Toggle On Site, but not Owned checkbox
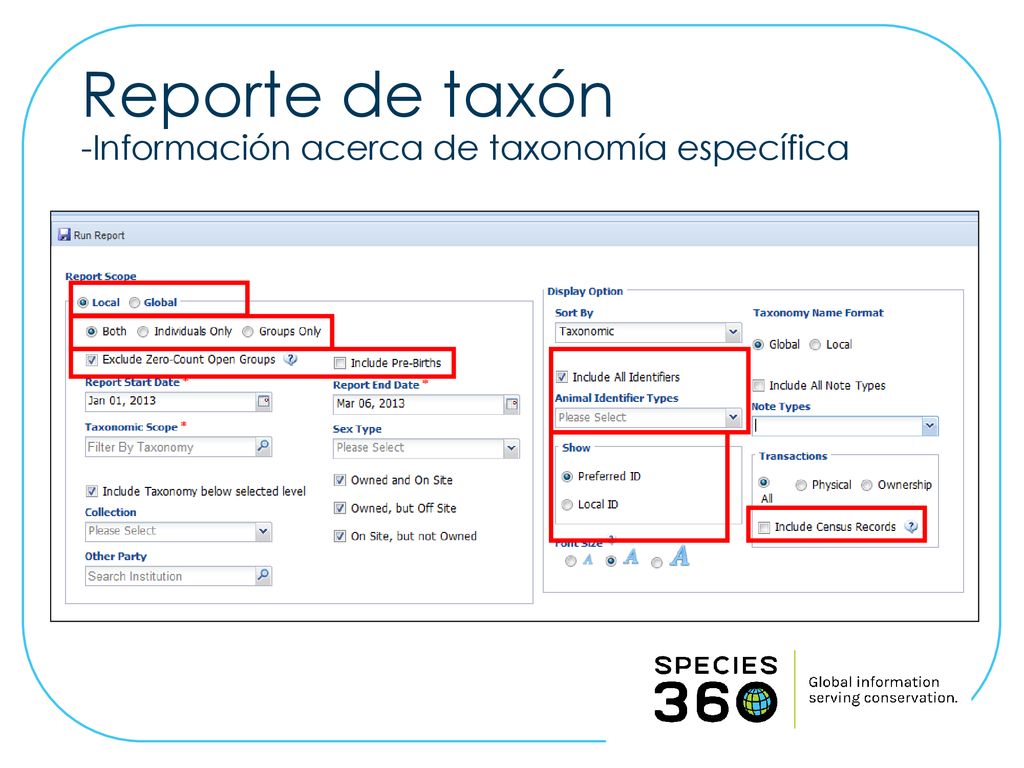 click(340, 536)
